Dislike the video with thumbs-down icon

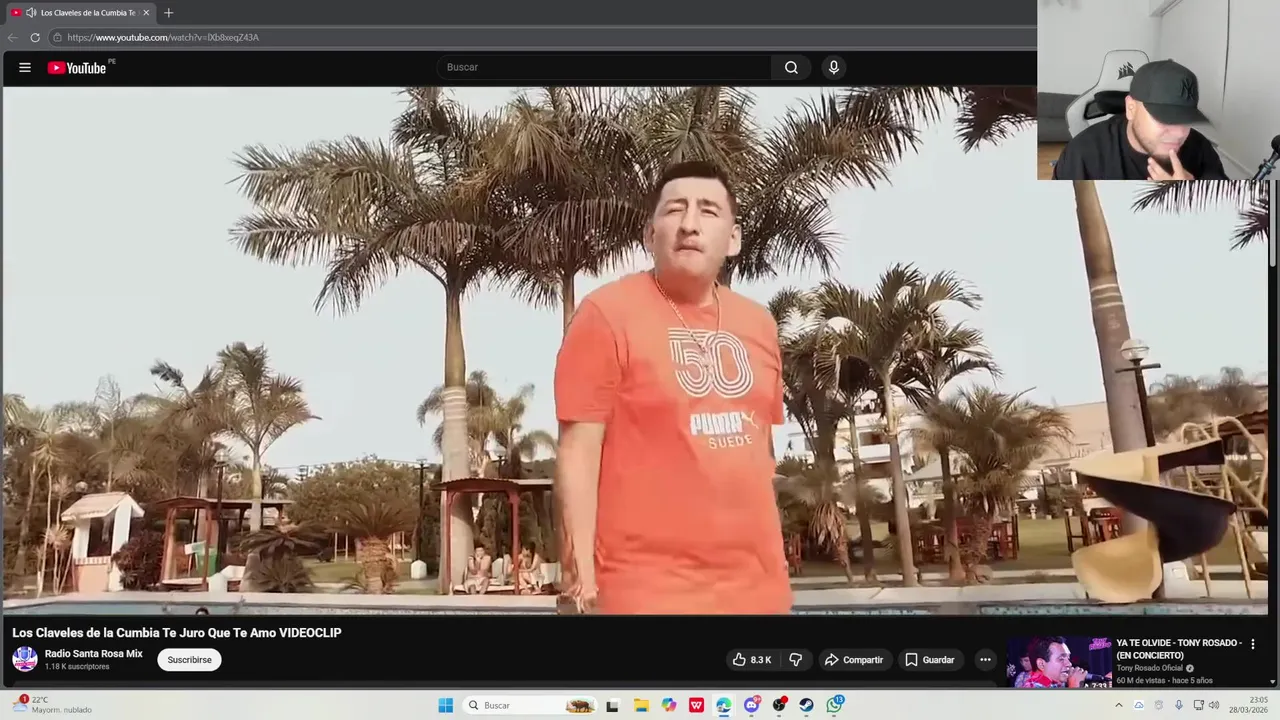796,660
